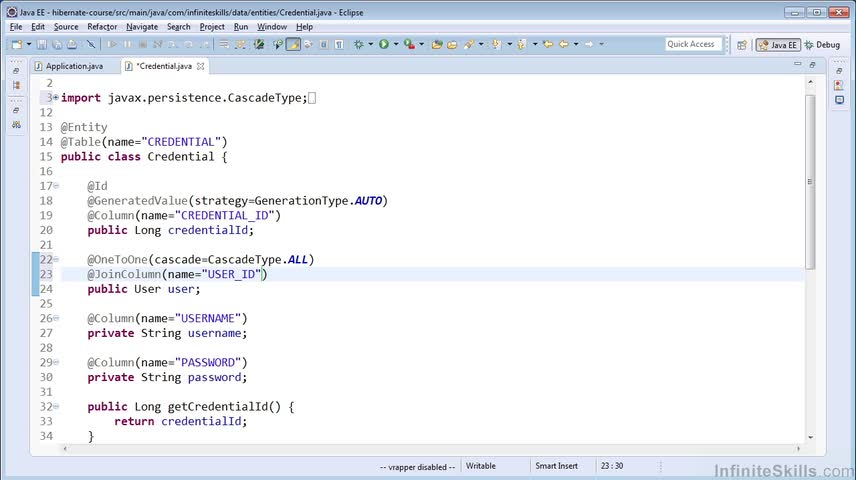The image size is (856, 480).
Task: Click in the Quick Access field
Action: click(693, 44)
